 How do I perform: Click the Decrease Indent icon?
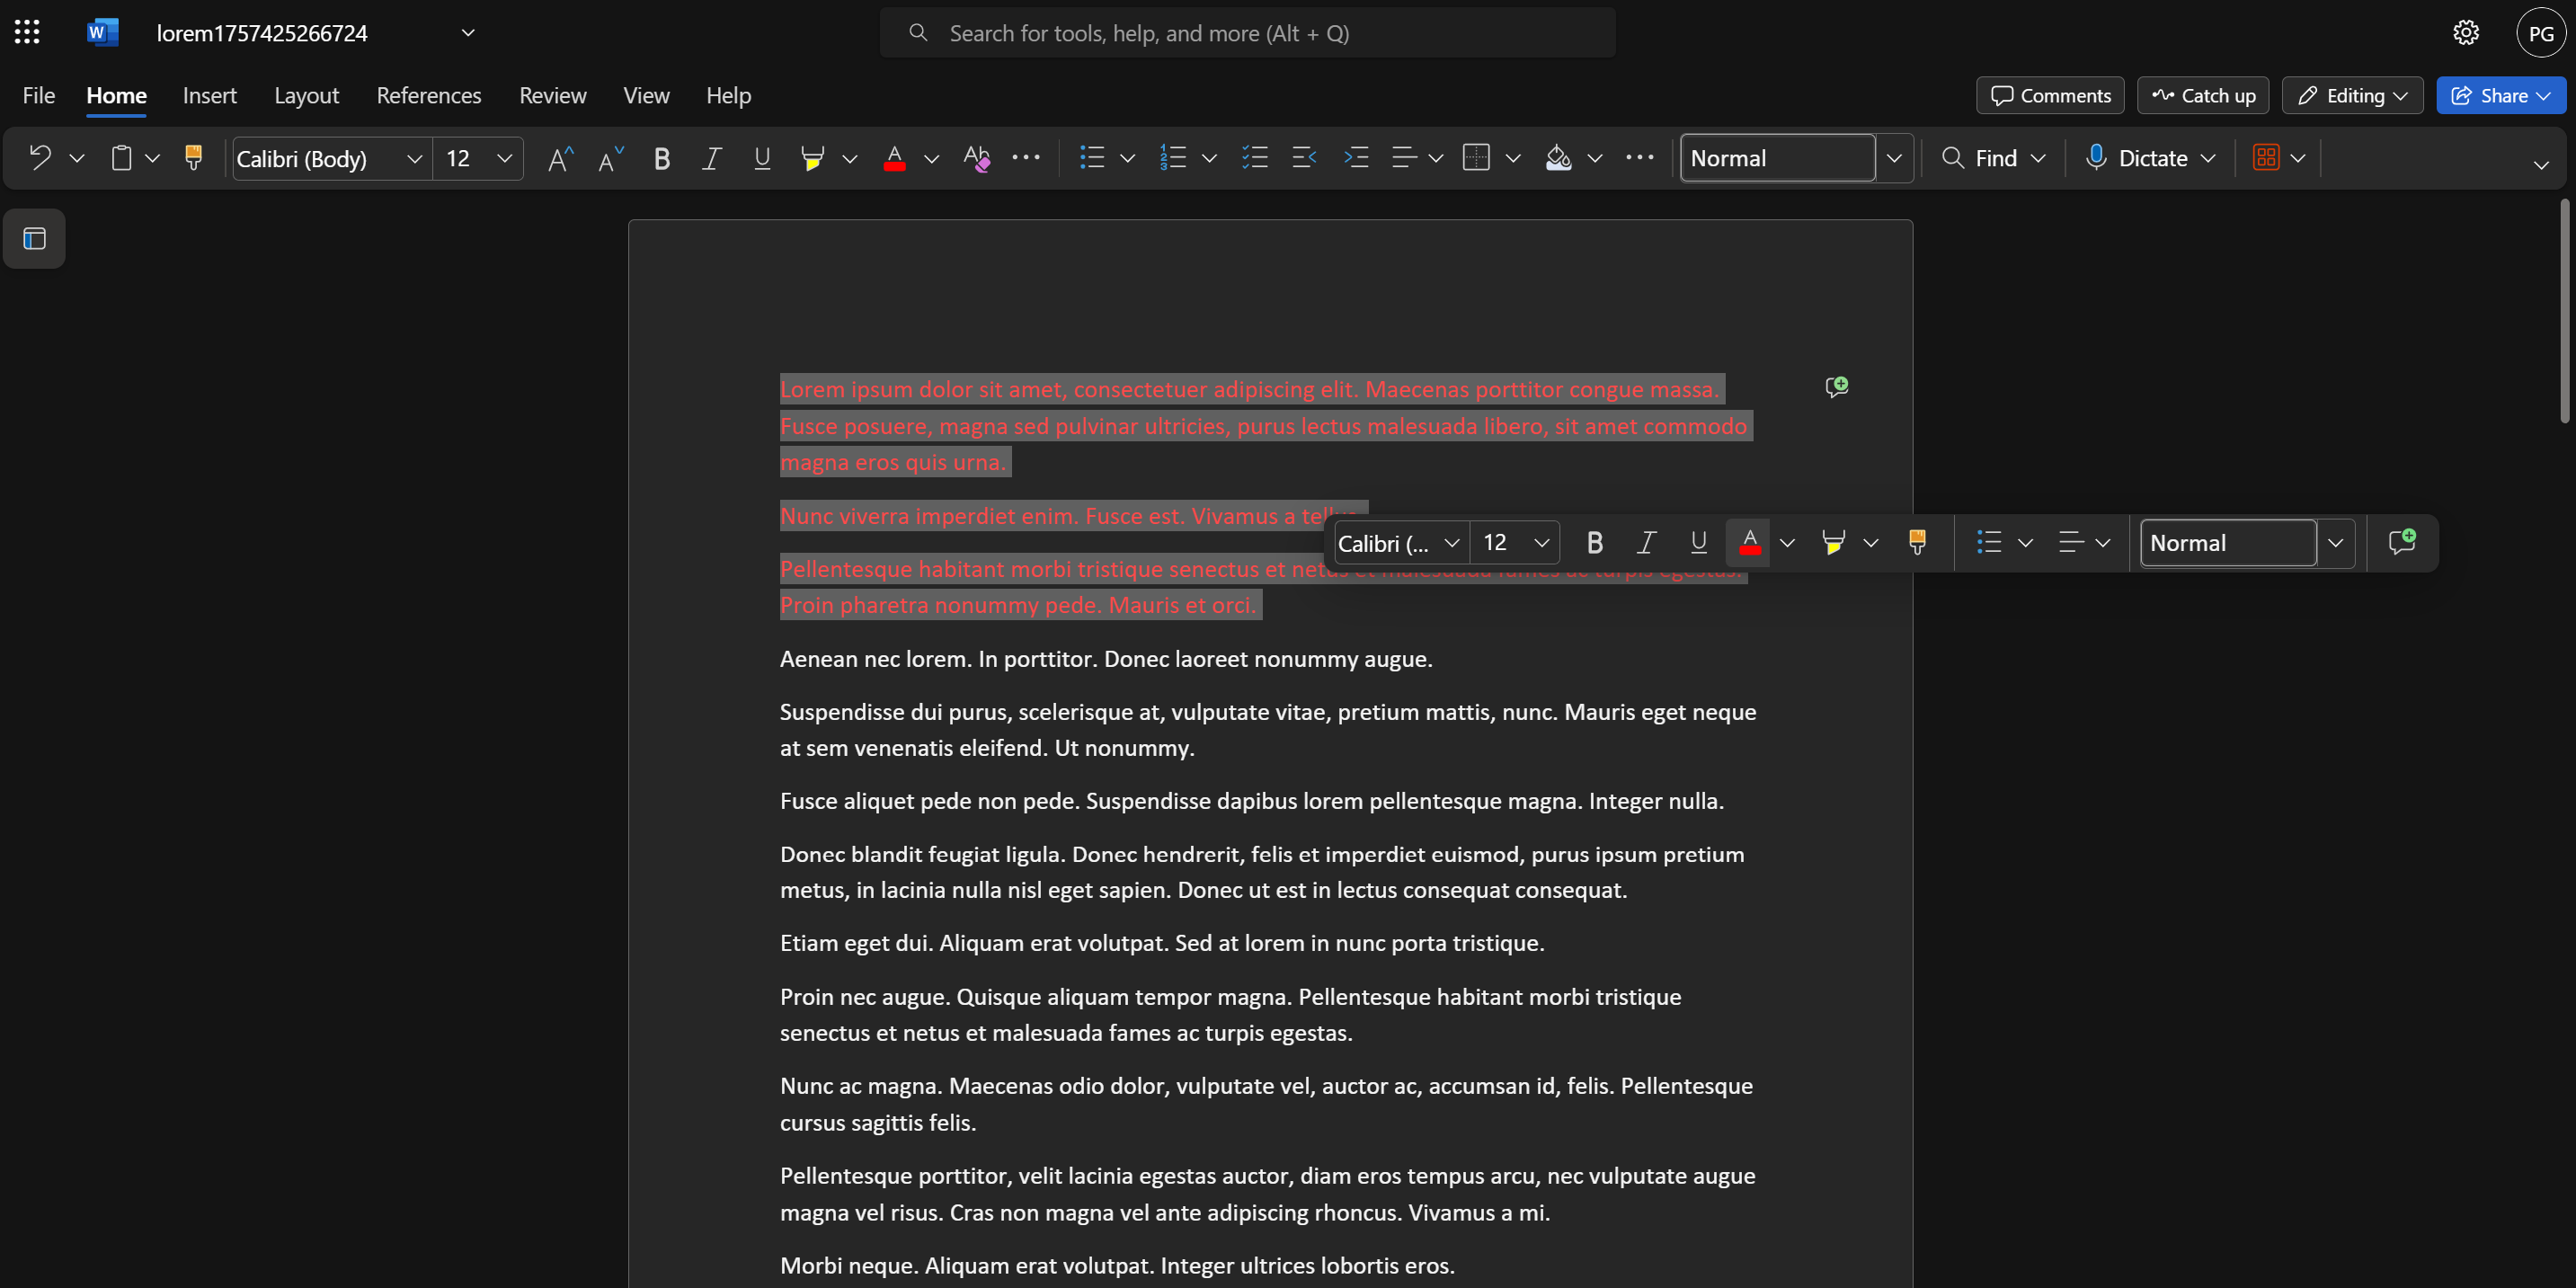coord(1303,157)
